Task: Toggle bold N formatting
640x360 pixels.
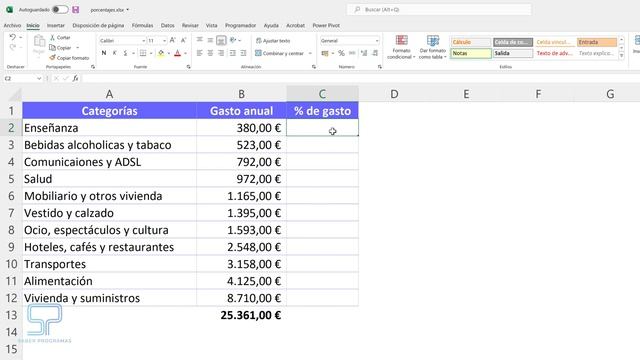Action: (x=104, y=53)
